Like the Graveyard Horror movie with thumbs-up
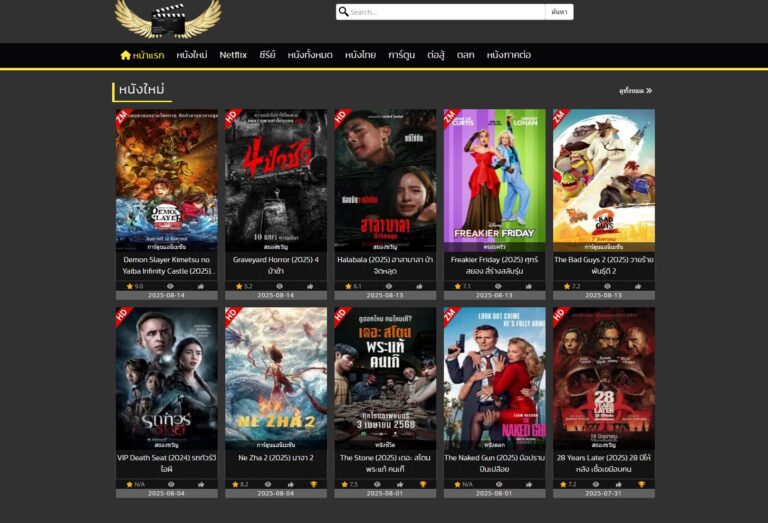The image size is (768, 523). (x=310, y=286)
